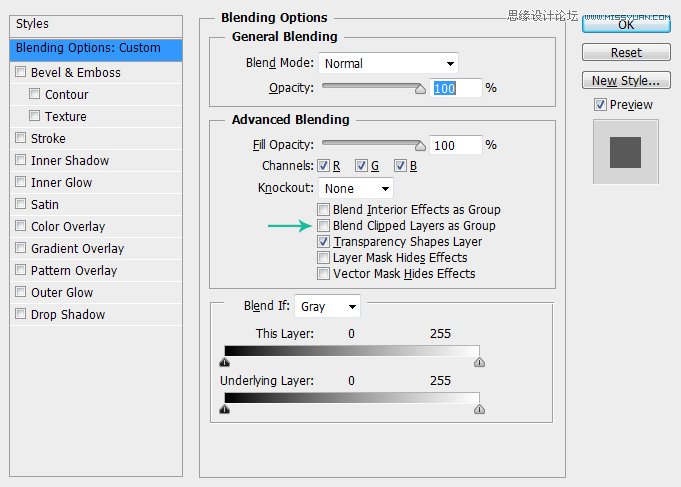Enable the Bevel & Emboss checkbox
This screenshot has height=487, width=681.
click(x=20, y=72)
